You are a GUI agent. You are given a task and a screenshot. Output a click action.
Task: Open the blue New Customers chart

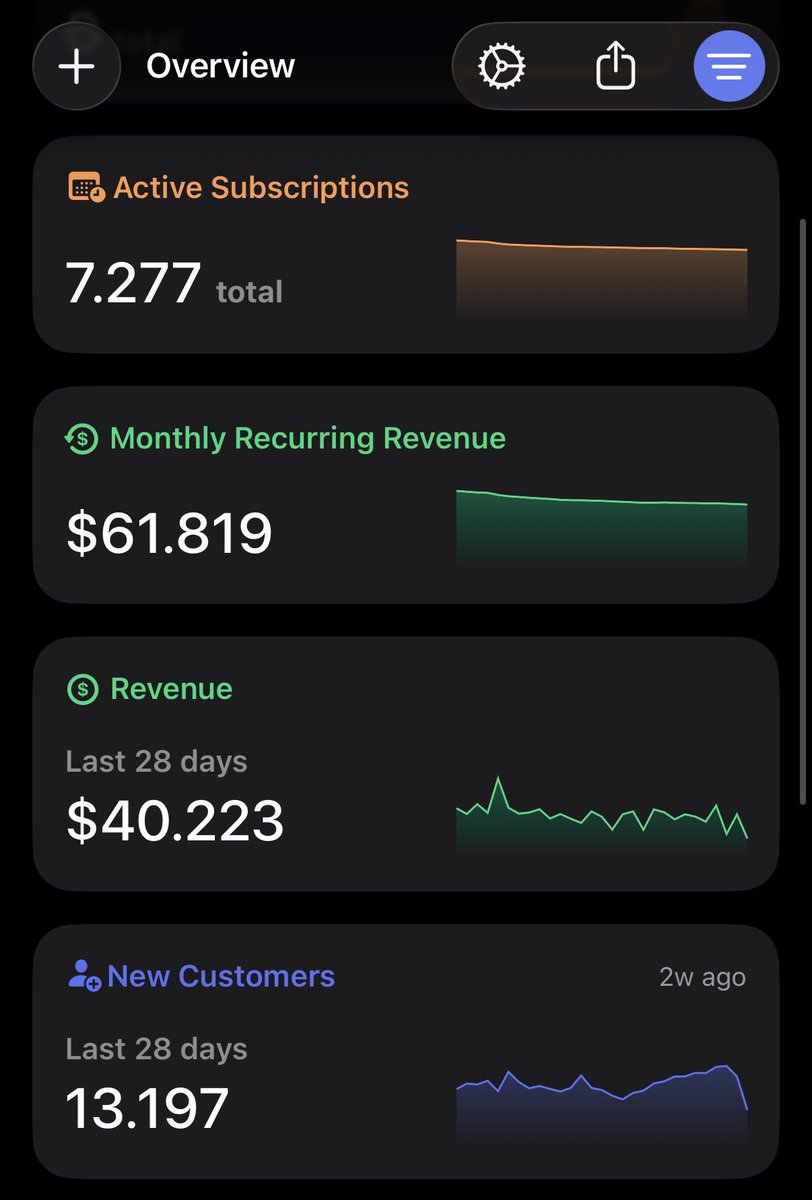[602, 1104]
